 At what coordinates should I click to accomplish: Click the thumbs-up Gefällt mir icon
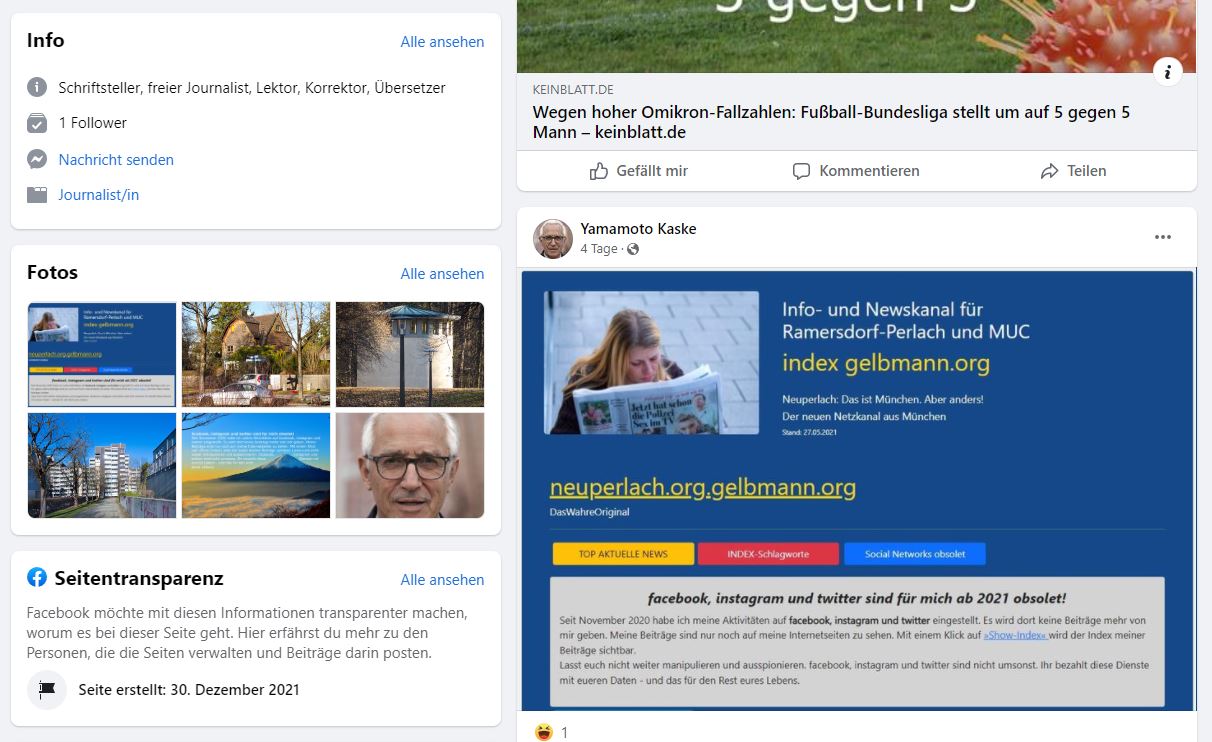coord(599,171)
